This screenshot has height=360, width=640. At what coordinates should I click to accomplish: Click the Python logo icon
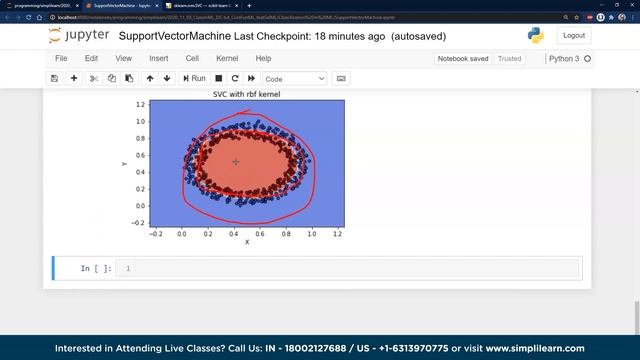coord(536,36)
